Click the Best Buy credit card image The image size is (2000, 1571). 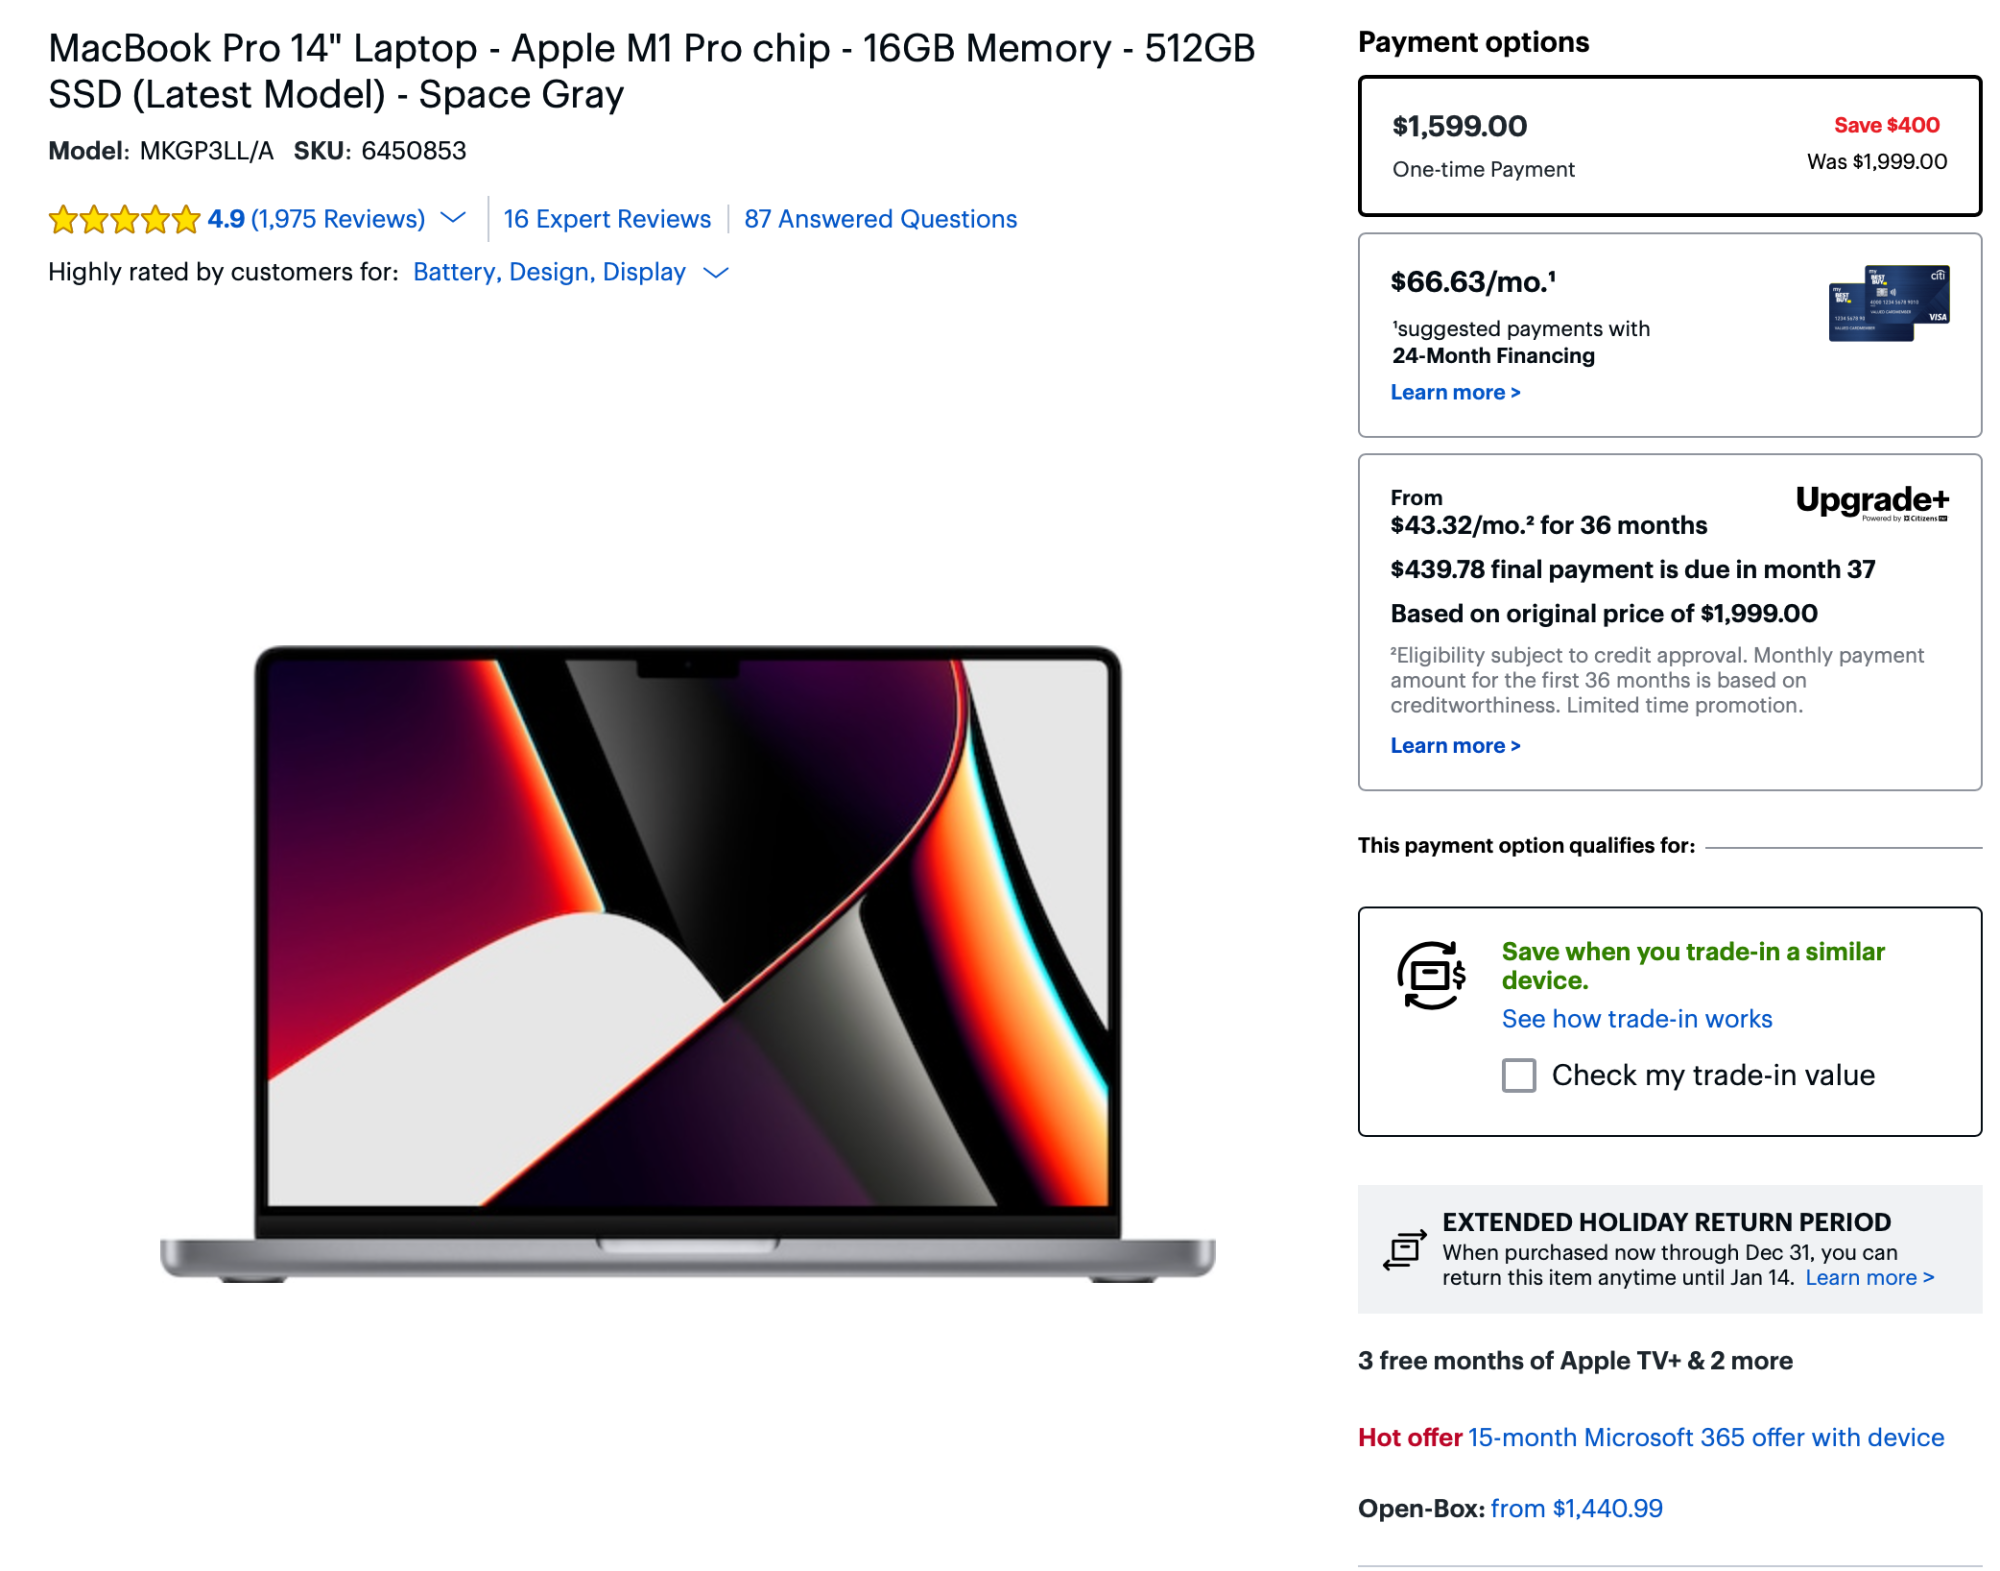click(x=1888, y=303)
